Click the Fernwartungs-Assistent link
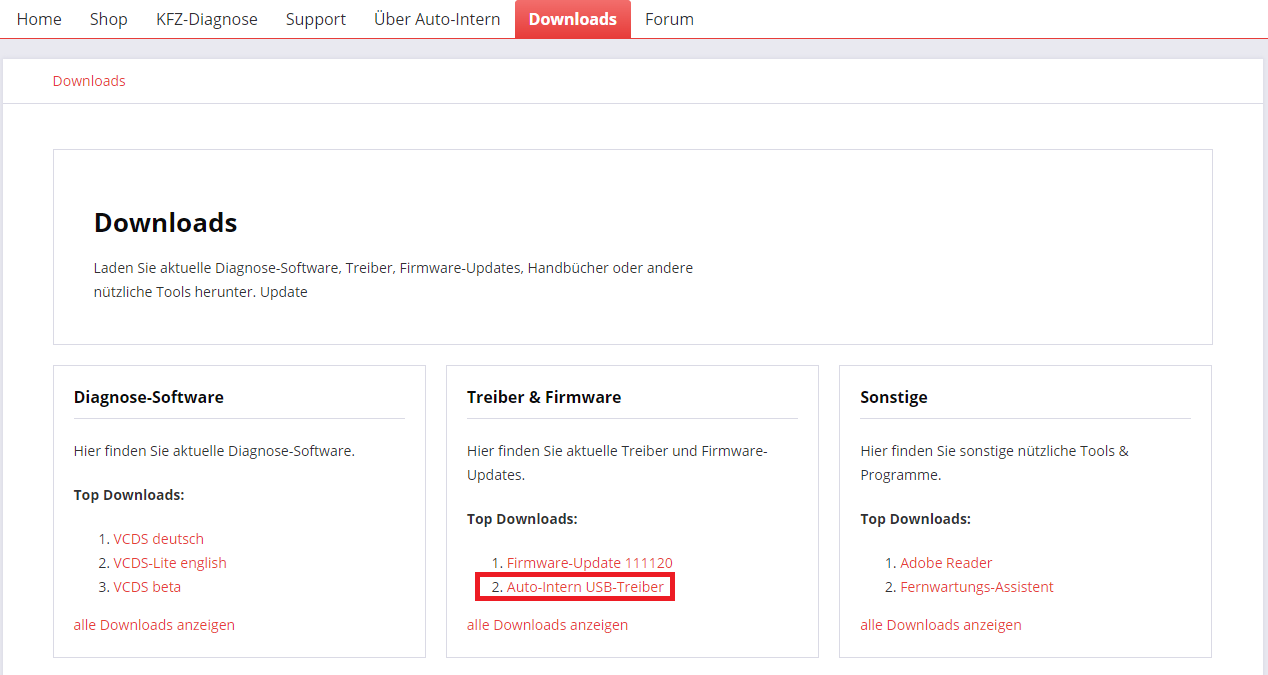Image resolution: width=1268 pixels, height=675 pixels. [976, 587]
